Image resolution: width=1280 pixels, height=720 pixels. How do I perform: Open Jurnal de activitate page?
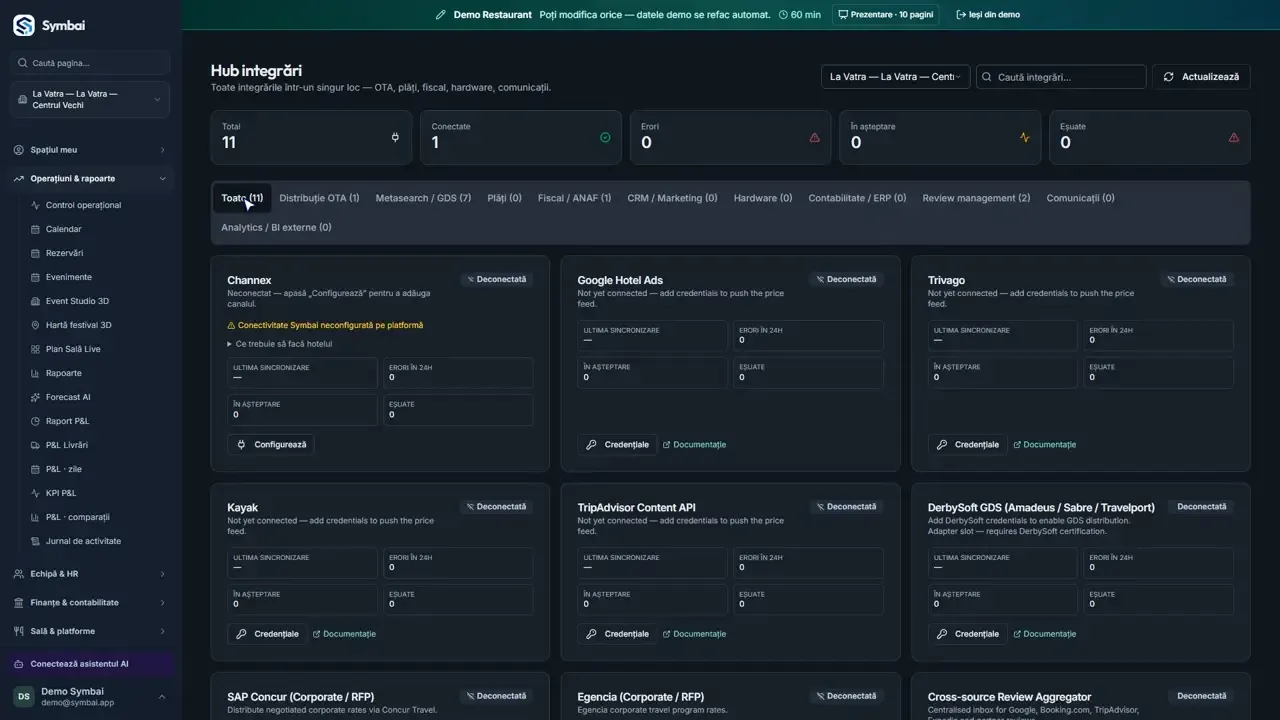pos(83,541)
